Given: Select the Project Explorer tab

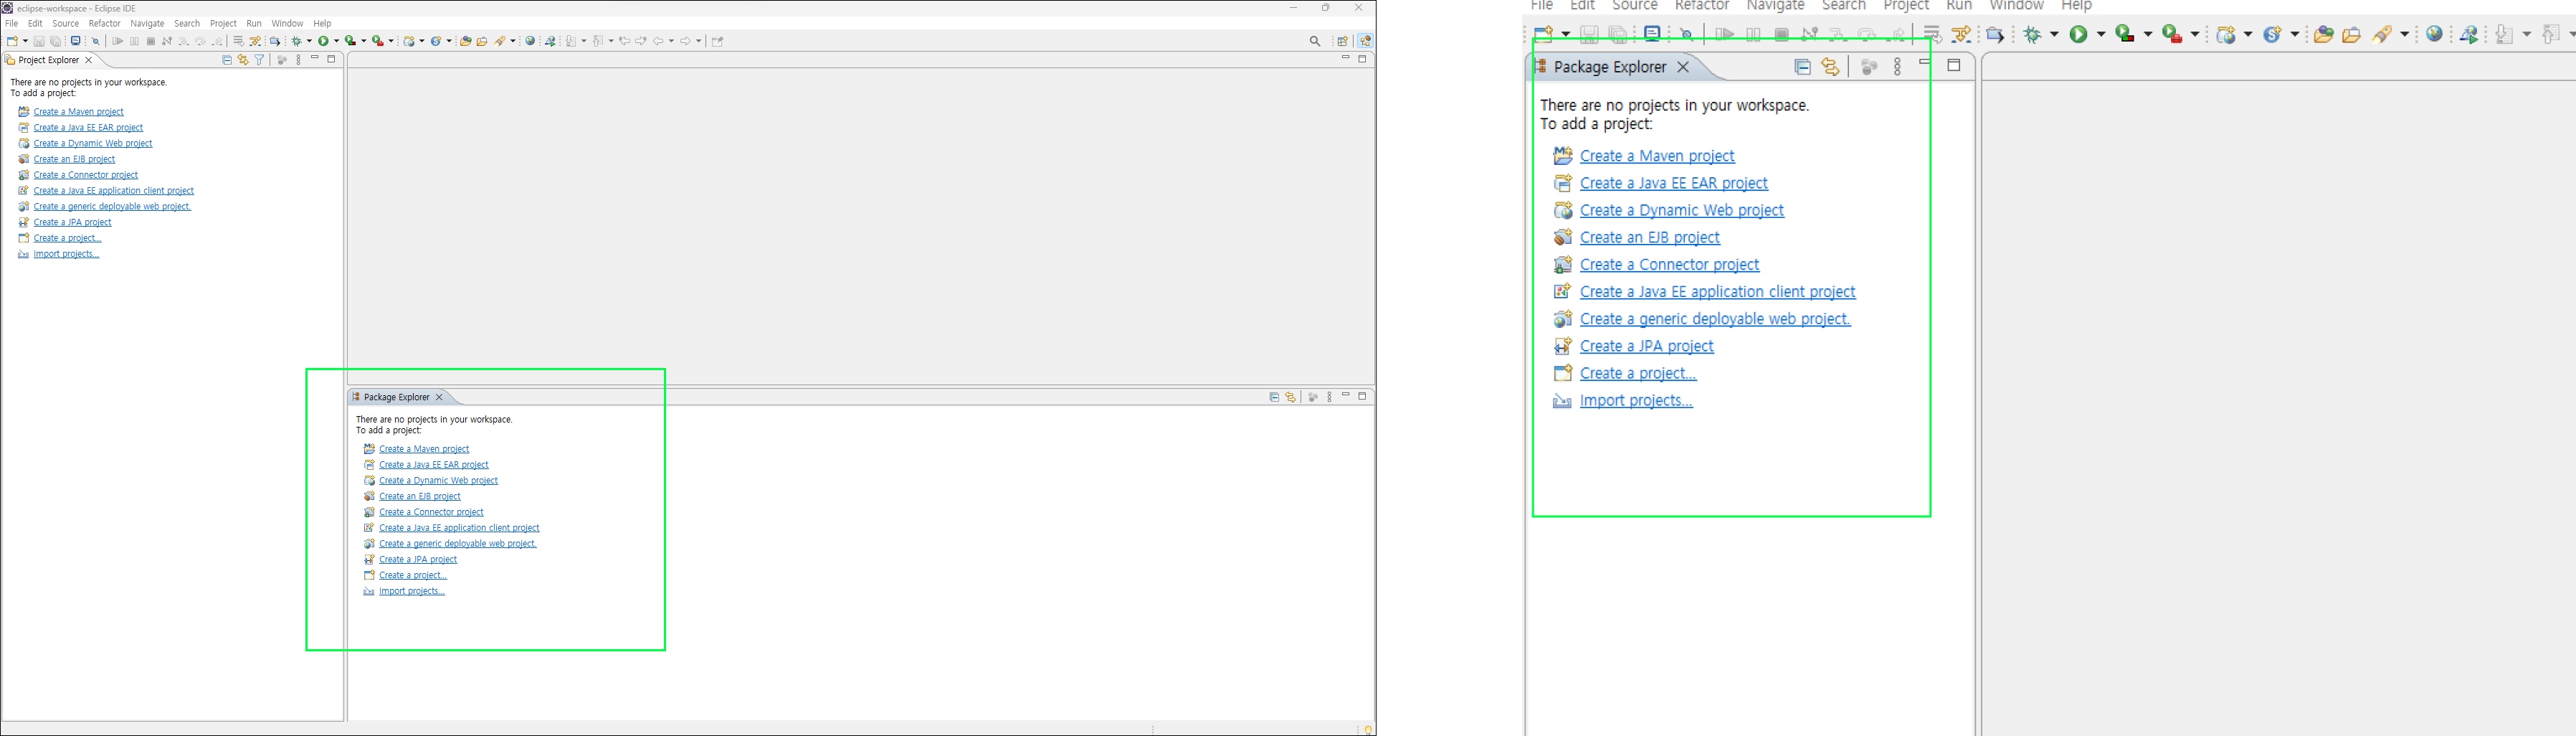Looking at the screenshot, I should [48, 60].
